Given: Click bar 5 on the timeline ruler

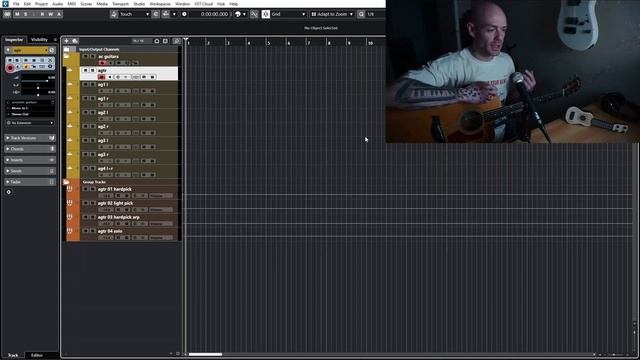Looking at the screenshot, I should tap(269, 42).
